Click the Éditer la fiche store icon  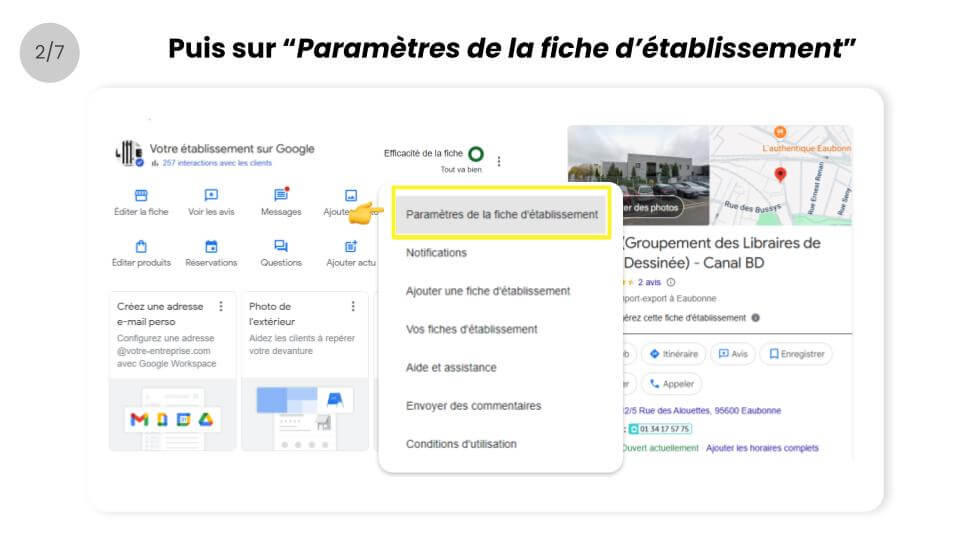pyautogui.click(x=141, y=195)
